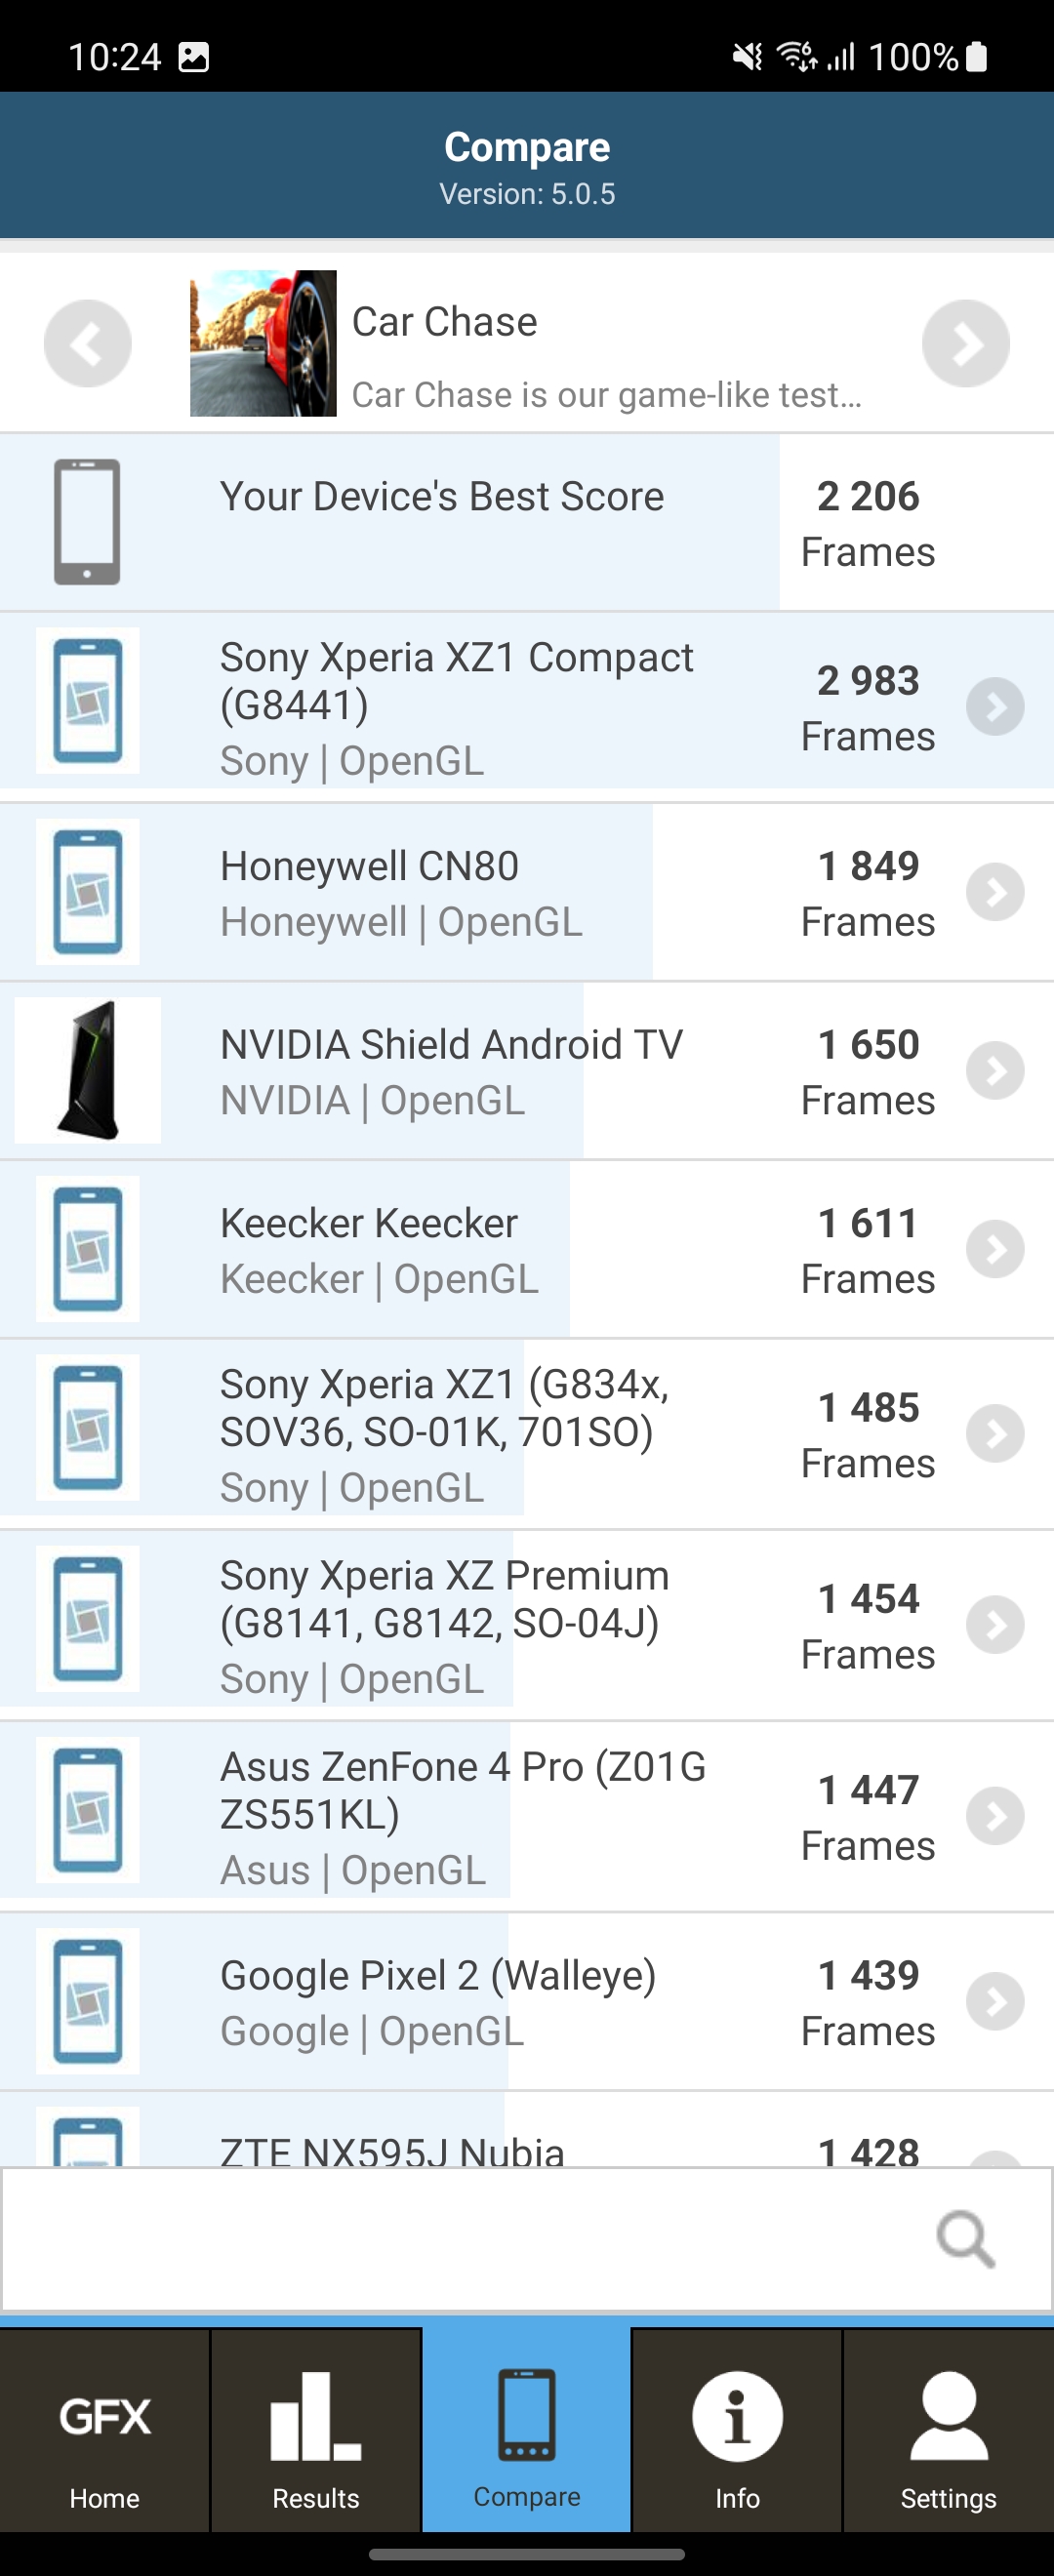Tap the Car Chase thumbnail image
This screenshot has width=1054, height=2576.
pyautogui.click(x=263, y=343)
